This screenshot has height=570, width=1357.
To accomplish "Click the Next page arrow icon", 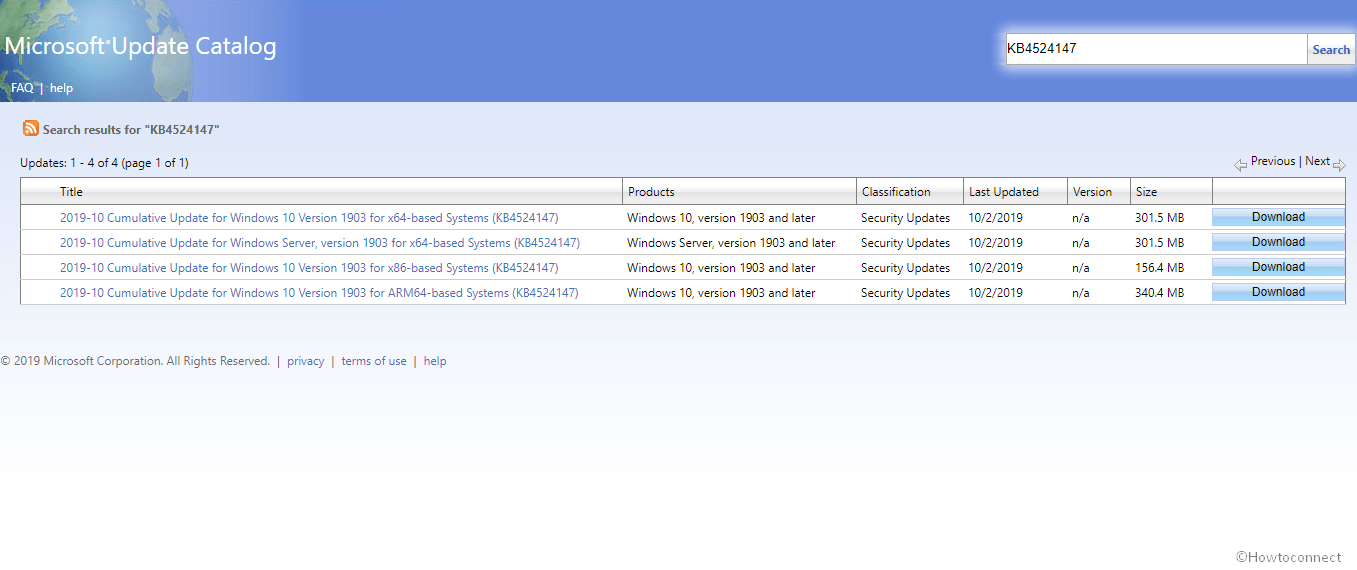I will 1340,164.
